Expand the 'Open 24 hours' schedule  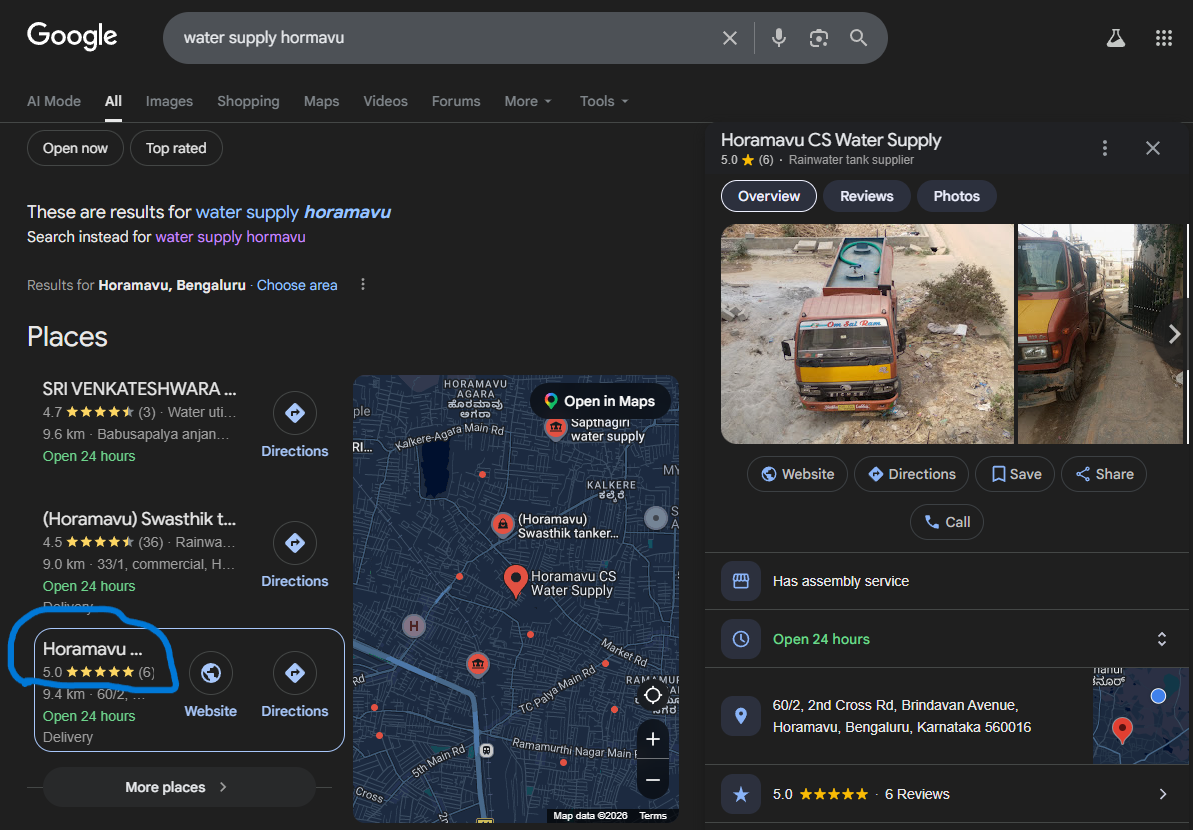(x=1161, y=639)
